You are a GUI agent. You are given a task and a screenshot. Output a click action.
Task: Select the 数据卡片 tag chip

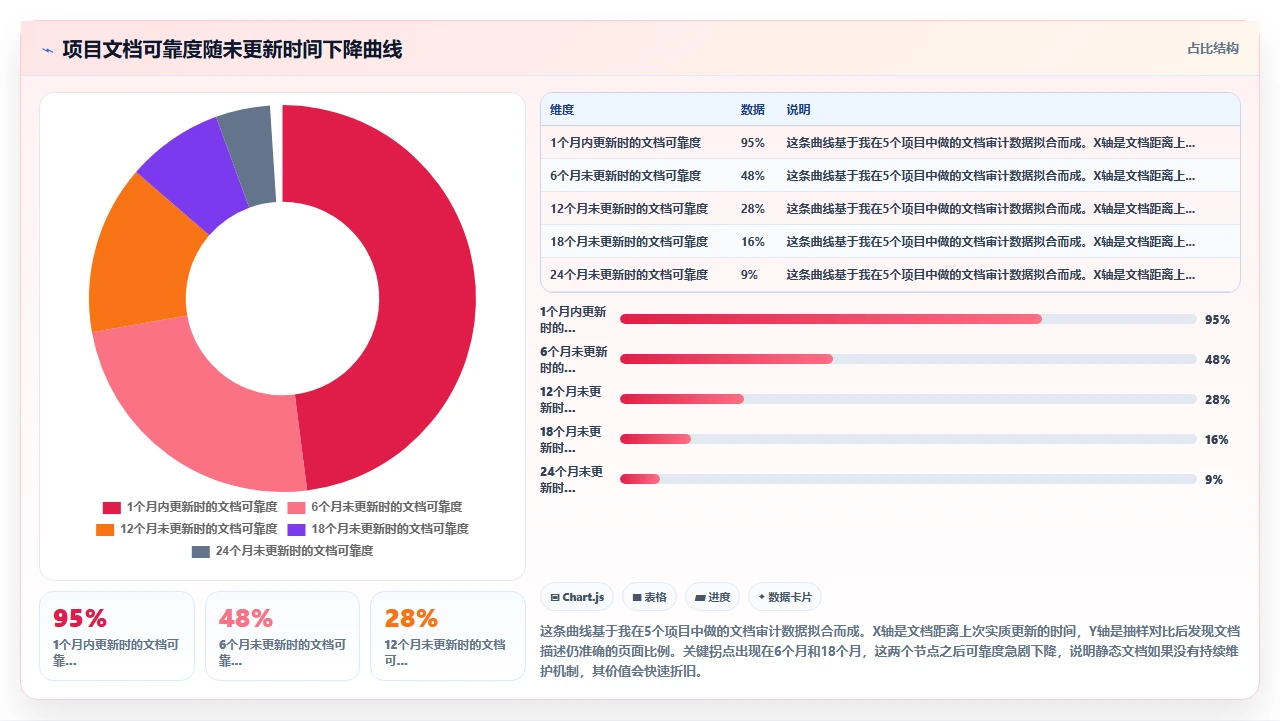coord(785,597)
